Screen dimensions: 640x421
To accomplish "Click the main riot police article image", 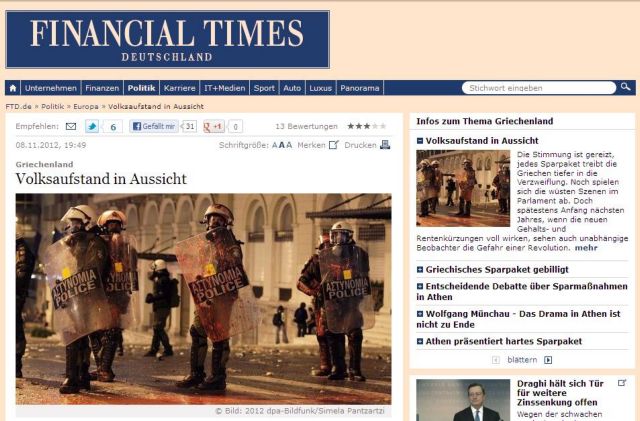I will pos(203,299).
